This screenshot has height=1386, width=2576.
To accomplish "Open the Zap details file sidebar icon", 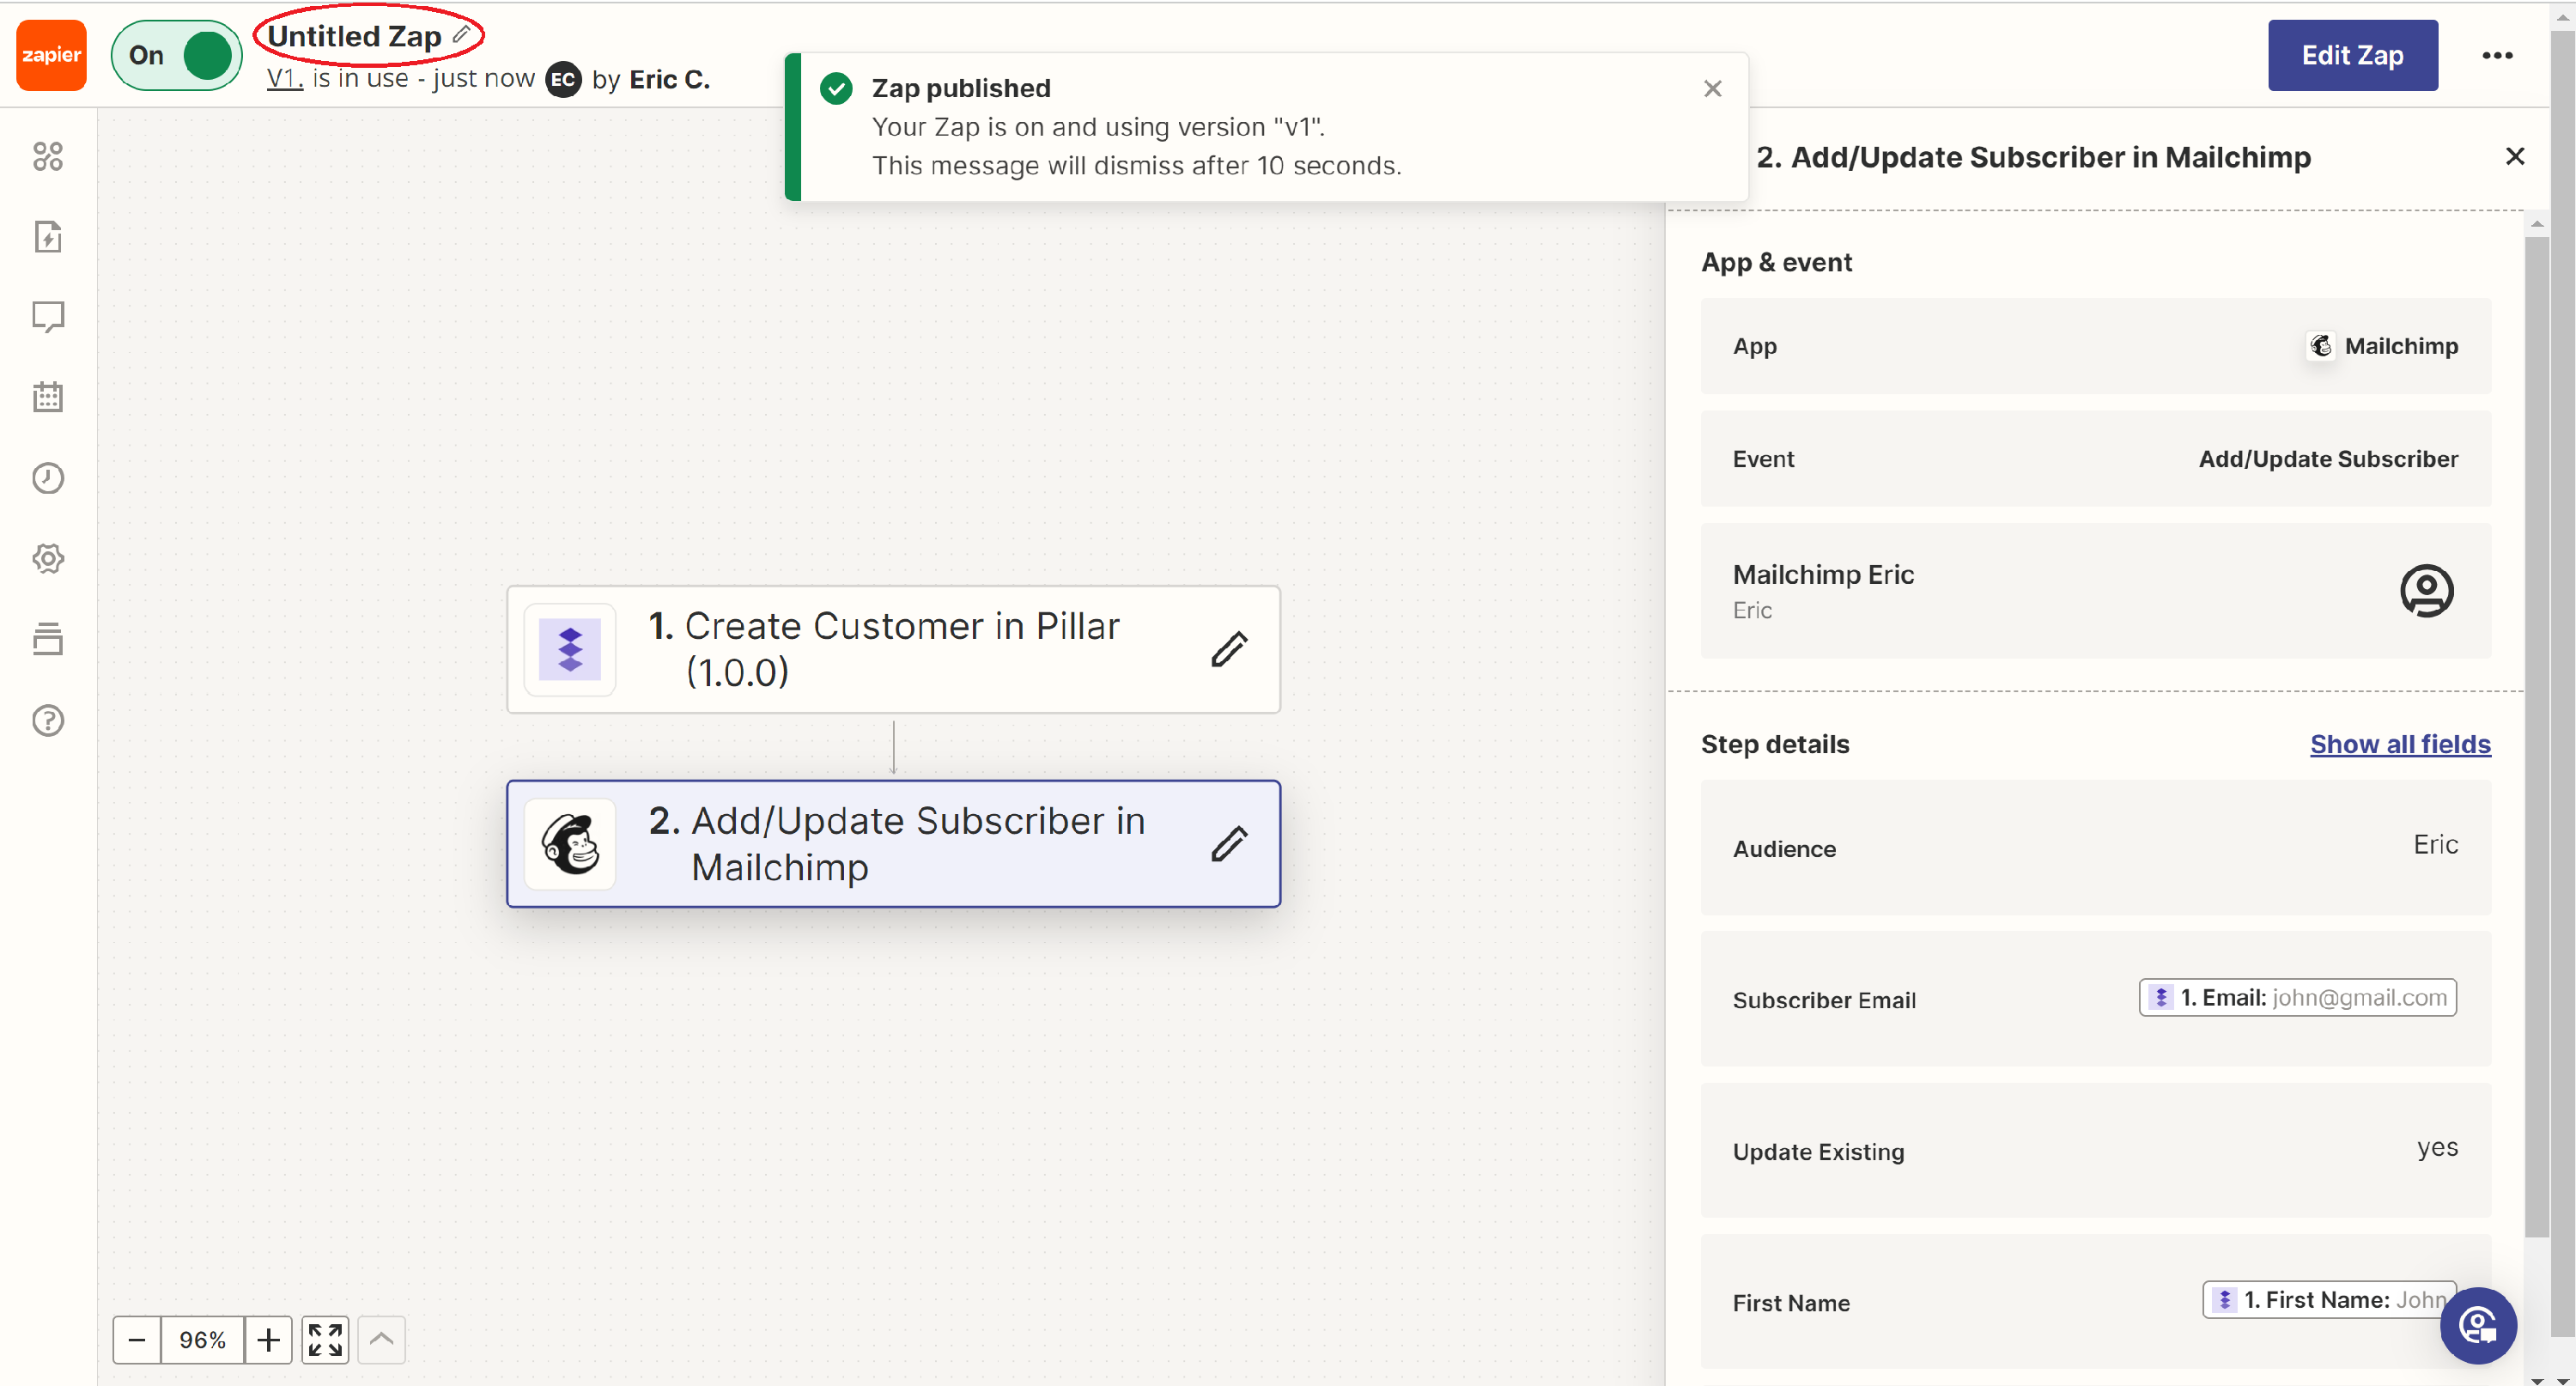I will [48, 237].
